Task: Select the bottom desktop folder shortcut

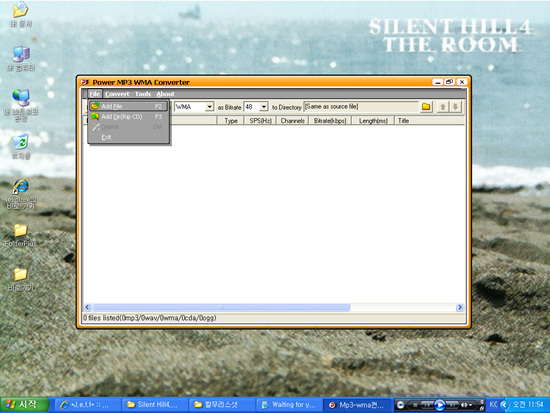Action: [21, 279]
